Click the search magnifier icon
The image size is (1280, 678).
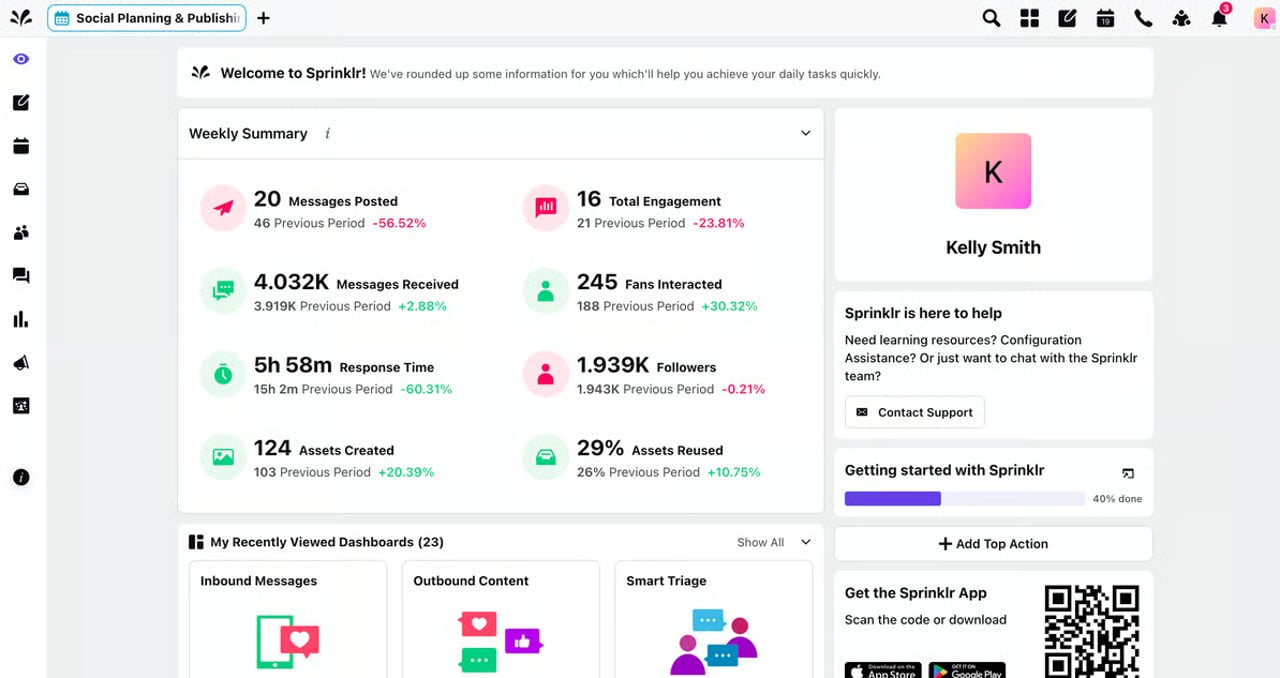pos(991,18)
